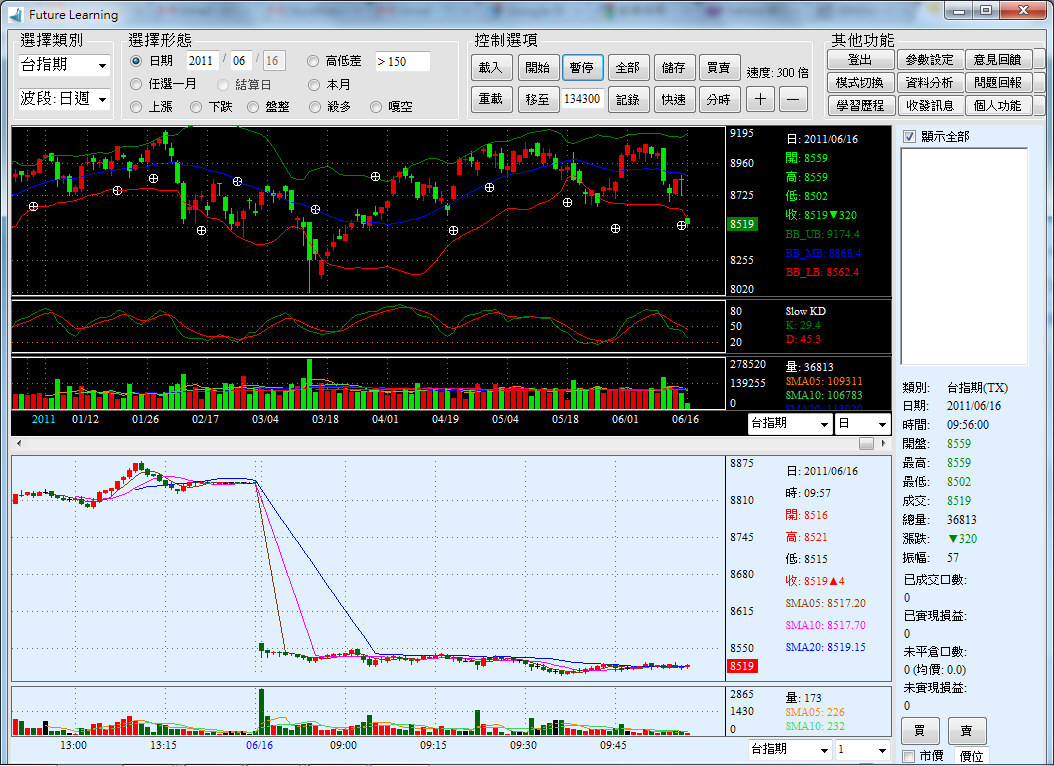Click the year field showing 2011
This screenshot has height=766, width=1054.
pyautogui.click(x=202, y=61)
